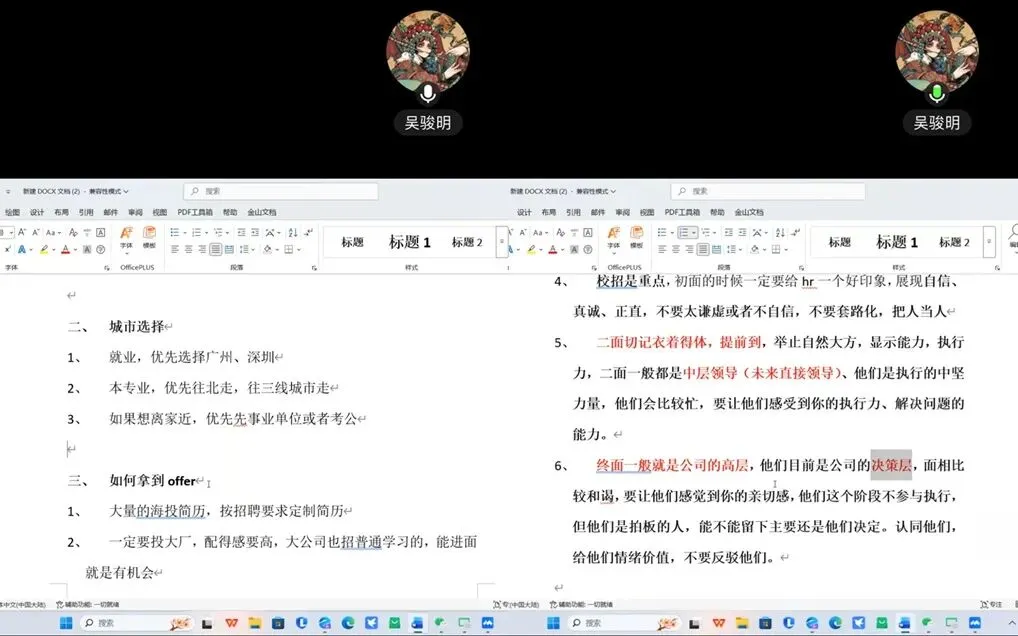
Task: Open 引用 tab in left Word window
Action: click(86, 212)
